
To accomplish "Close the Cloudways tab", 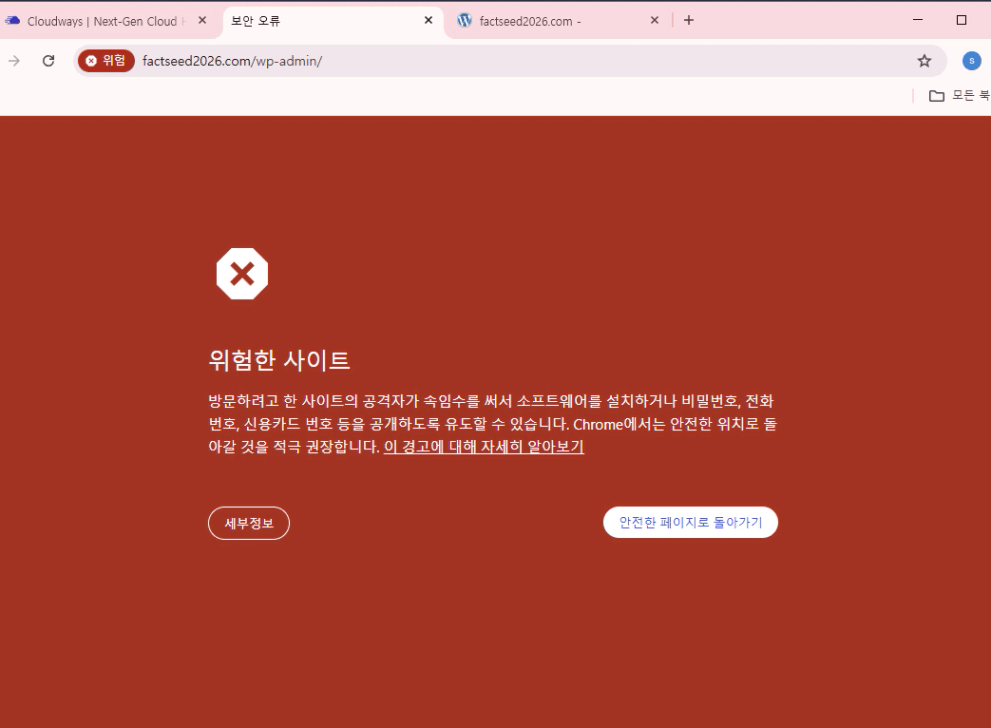I will point(202,20).
